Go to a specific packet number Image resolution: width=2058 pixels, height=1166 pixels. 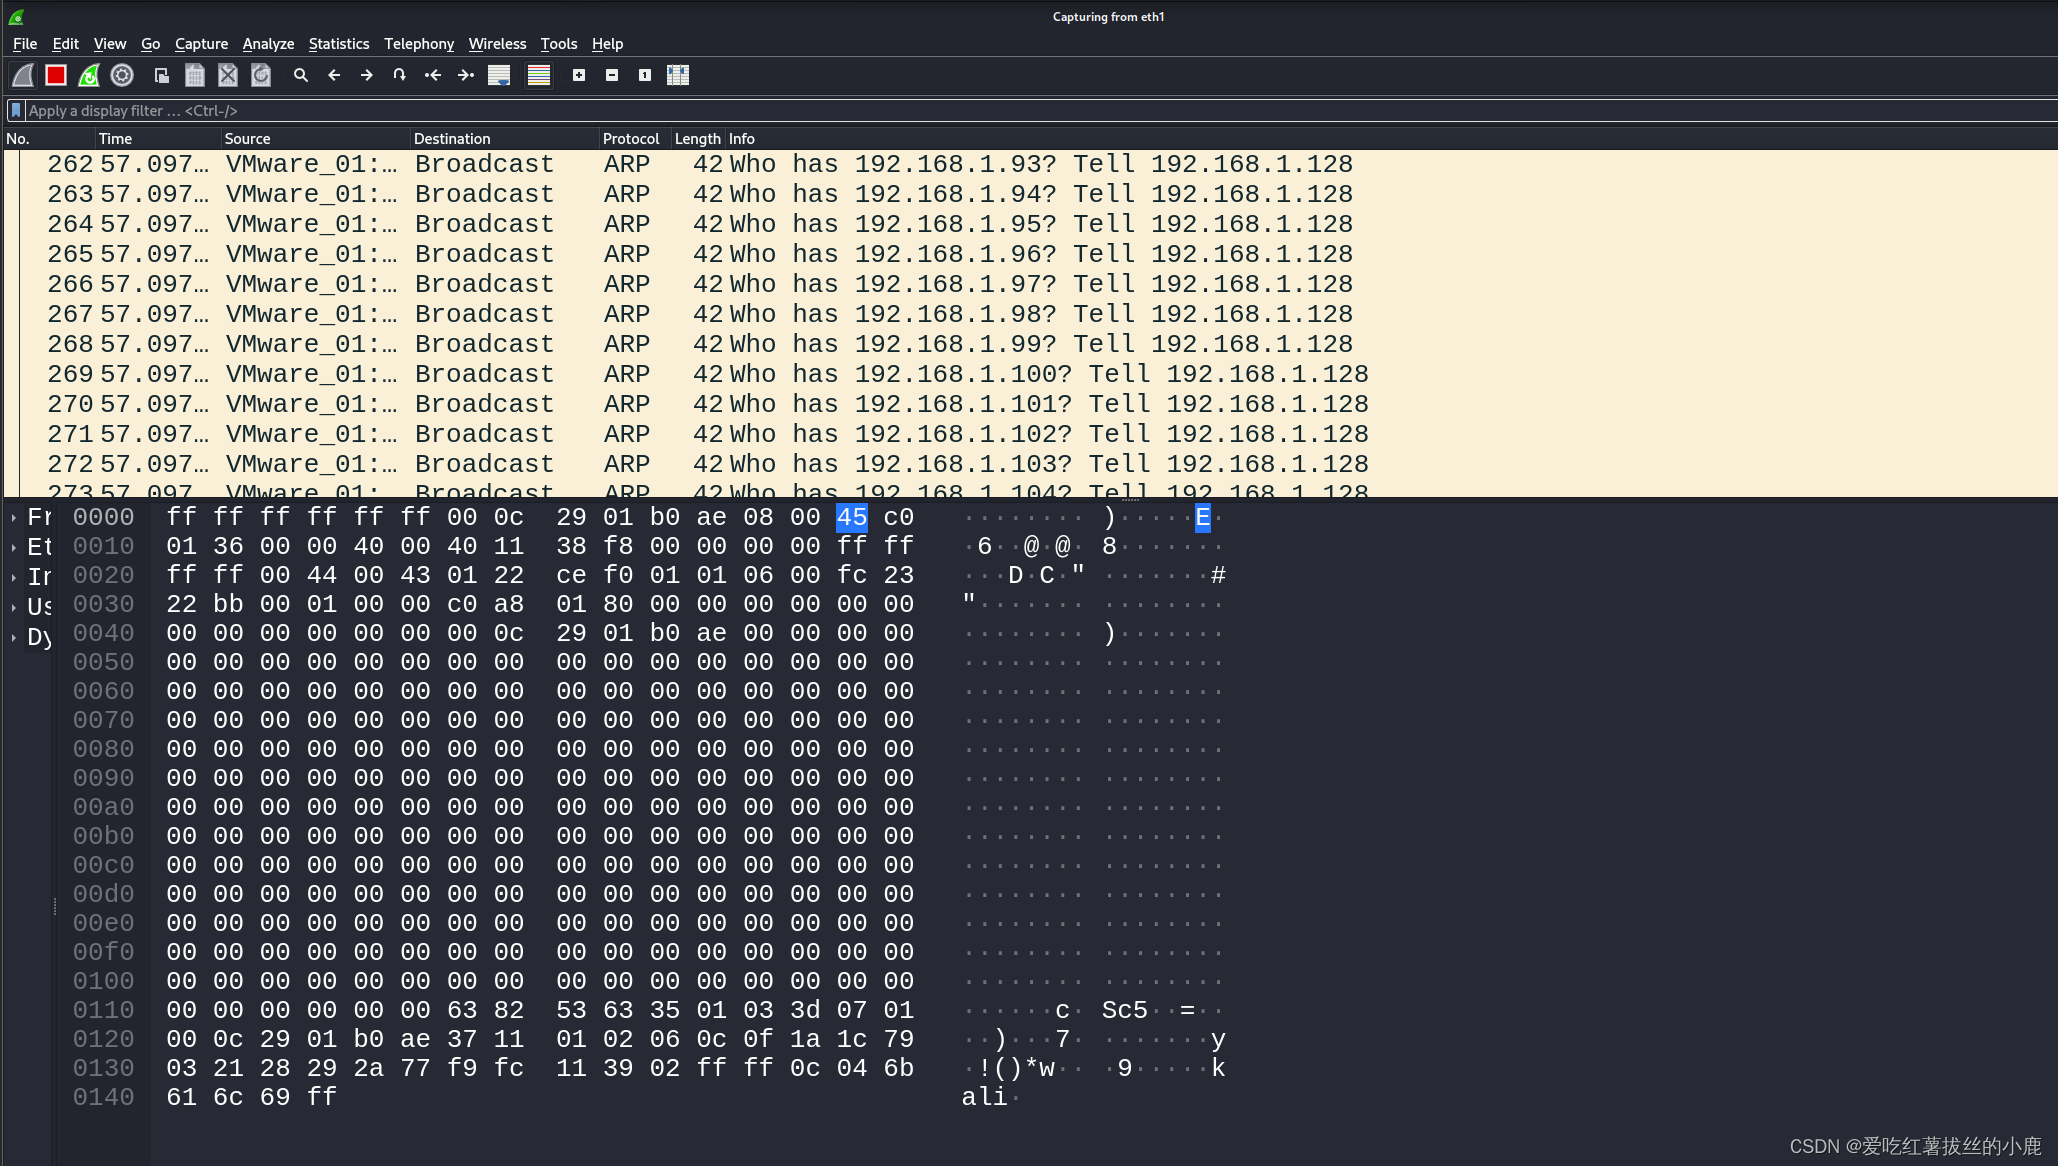pyautogui.click(x=399, y=75)
